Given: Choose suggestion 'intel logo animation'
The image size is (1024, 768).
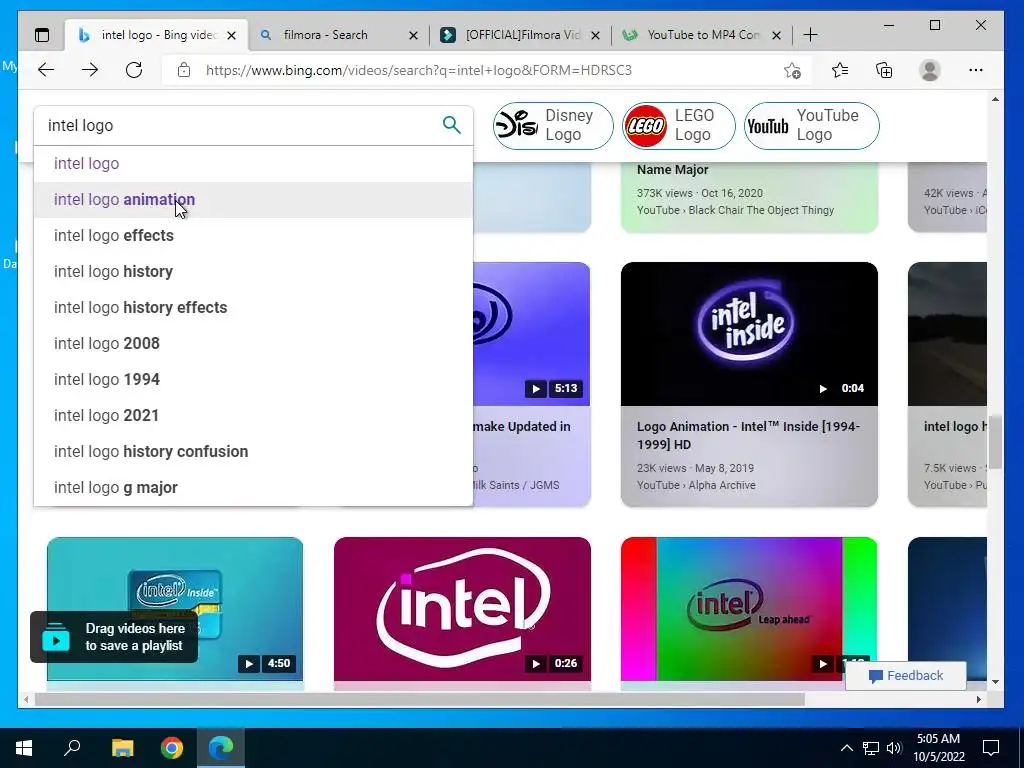Looking at the screenshot, I should coord(253,199).
